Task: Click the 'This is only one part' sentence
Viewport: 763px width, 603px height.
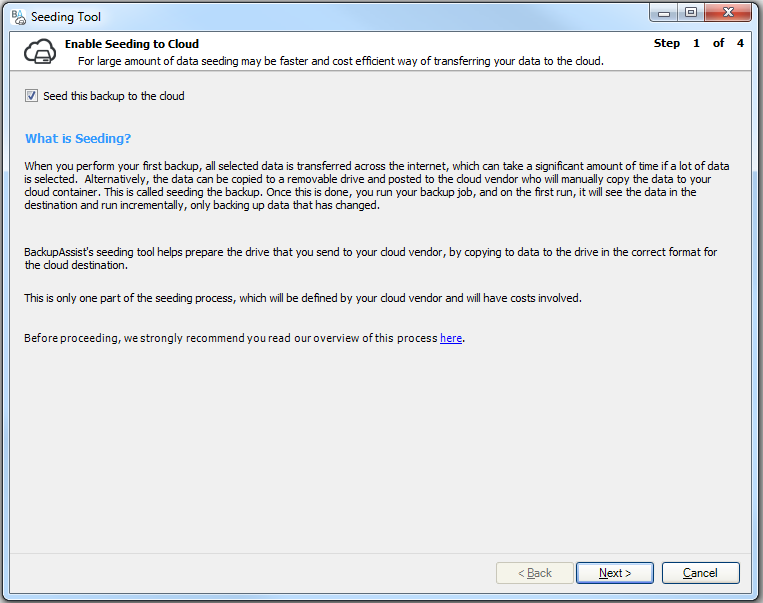Action: point(303,298)
